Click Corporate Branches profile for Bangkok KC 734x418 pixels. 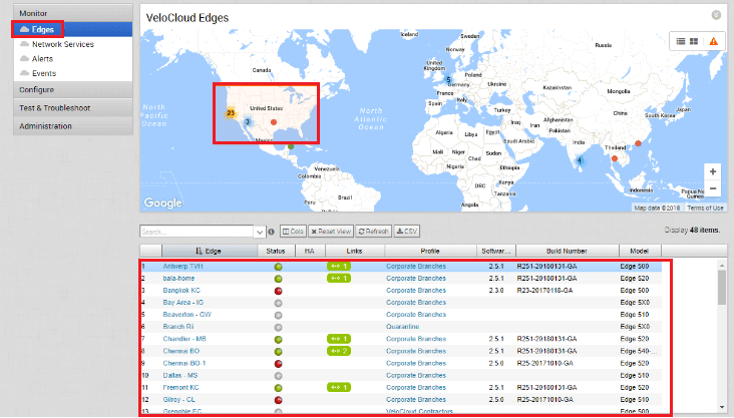416,291
